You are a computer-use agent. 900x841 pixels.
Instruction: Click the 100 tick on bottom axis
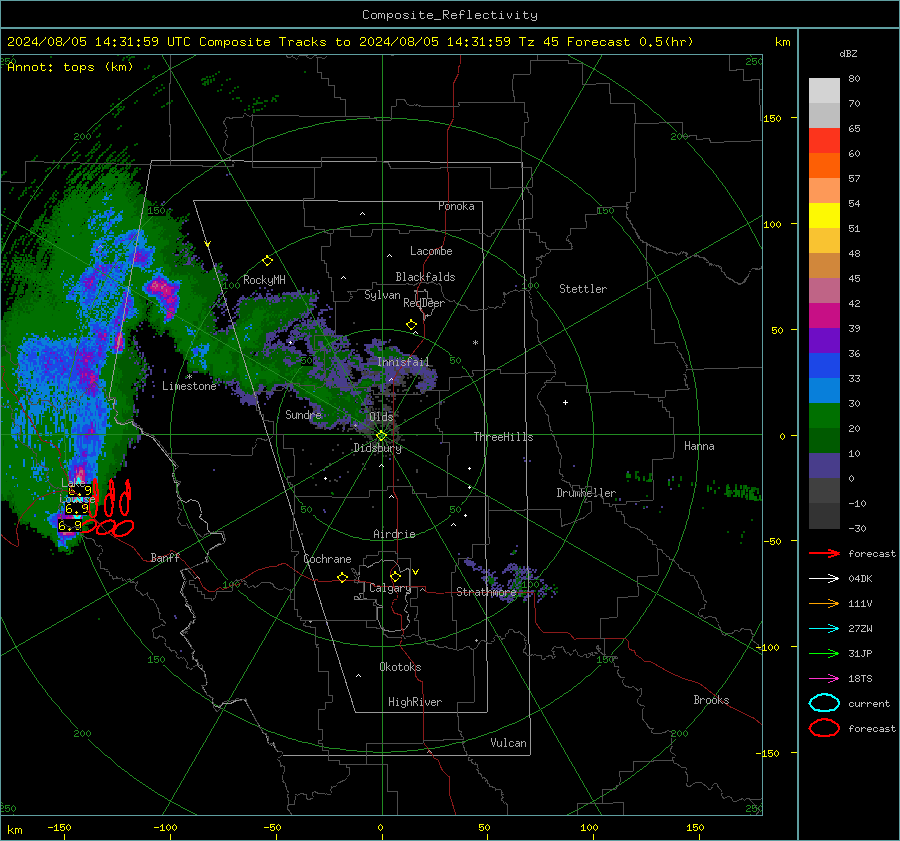tap(589, 827)
